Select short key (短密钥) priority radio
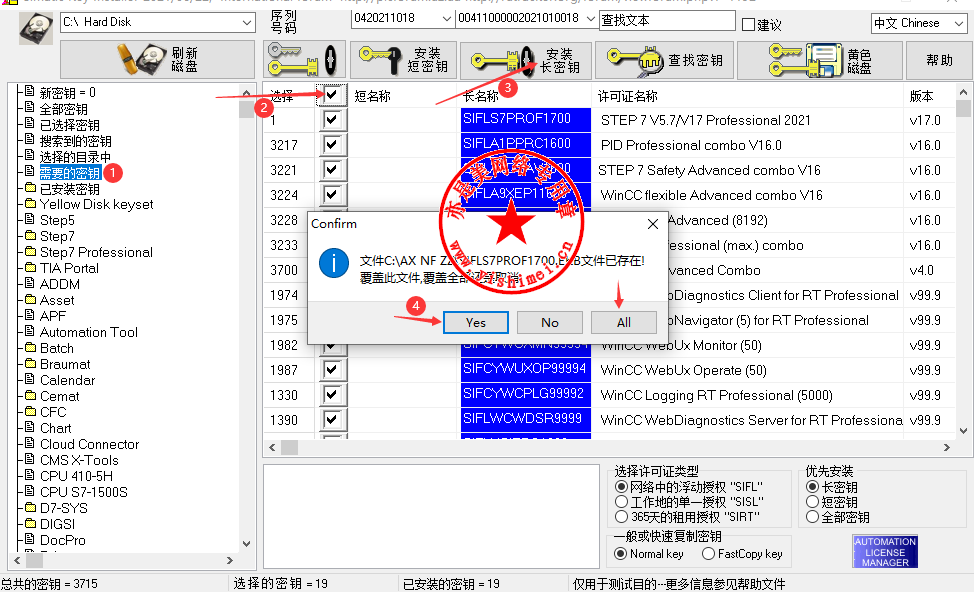Viewport: 974px width, 592px height. [x=812, y=501]
